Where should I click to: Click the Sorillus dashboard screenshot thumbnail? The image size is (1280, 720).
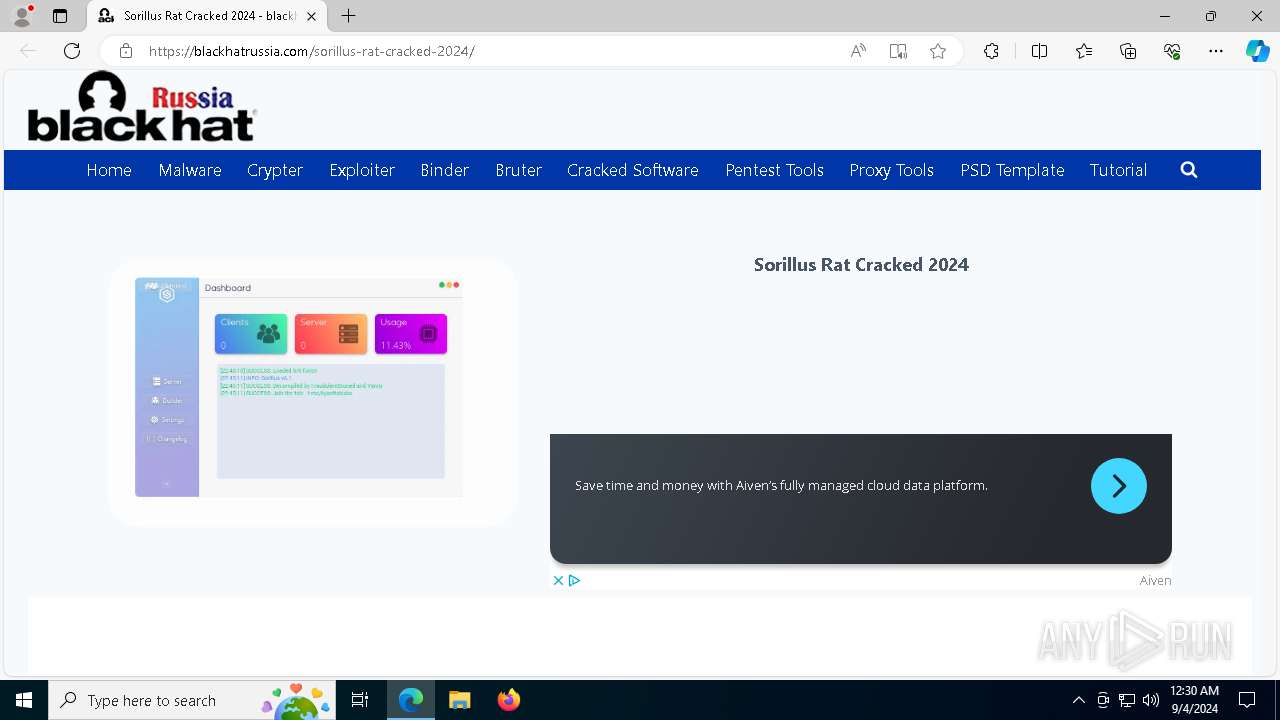click(299, 387)
